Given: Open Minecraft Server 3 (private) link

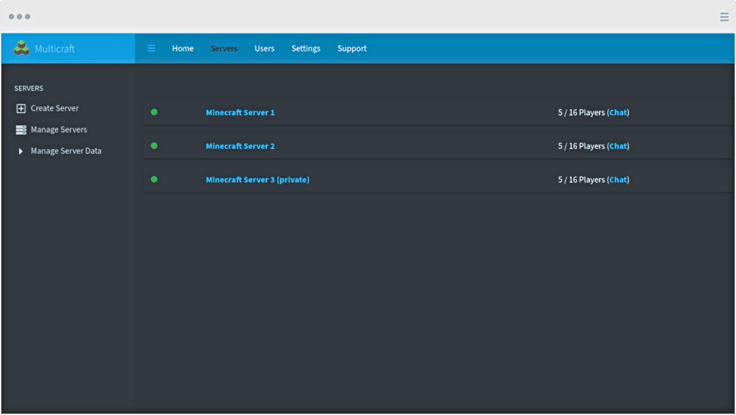Looking at the screenshot, I should click(x=257, y=180).
